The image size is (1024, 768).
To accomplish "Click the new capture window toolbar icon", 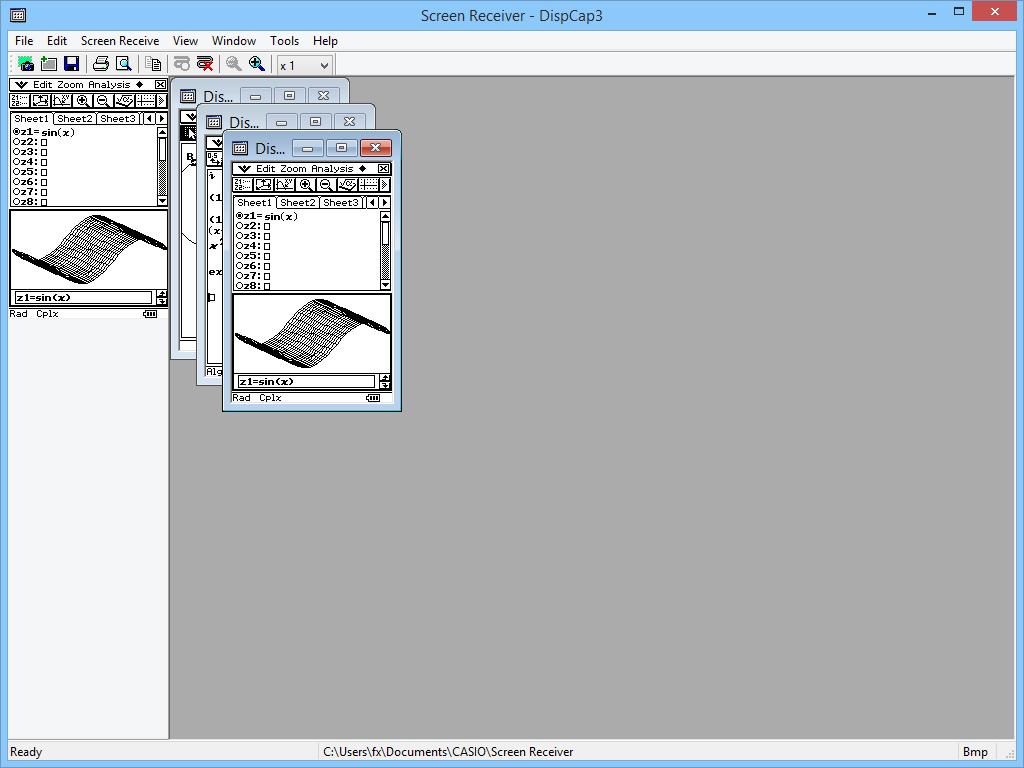I will [x=49, y=64].
